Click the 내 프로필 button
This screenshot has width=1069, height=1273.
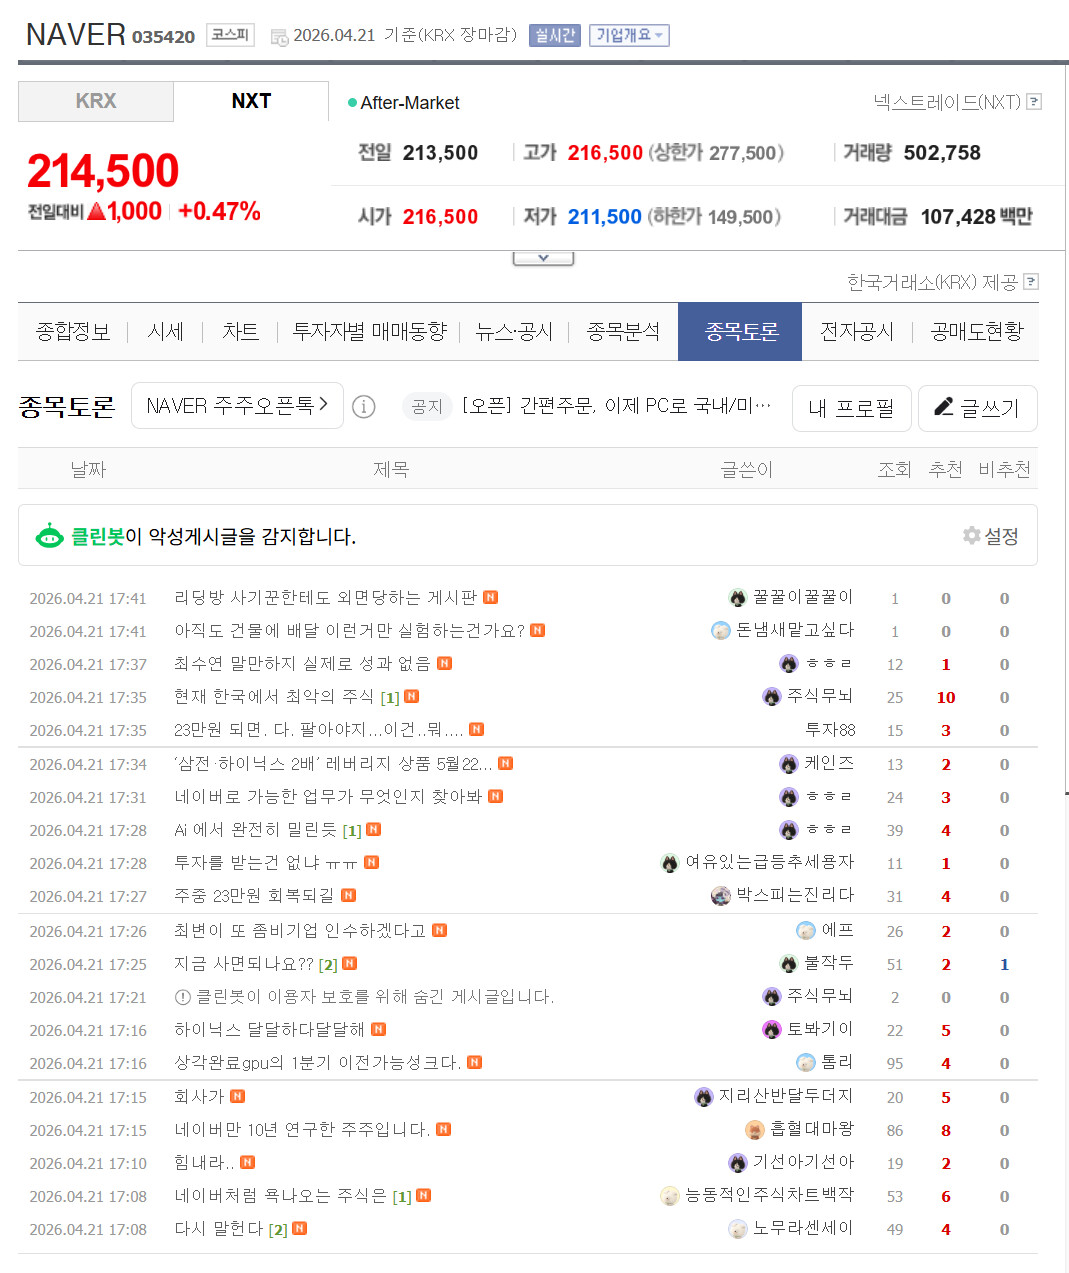[851, 408]
